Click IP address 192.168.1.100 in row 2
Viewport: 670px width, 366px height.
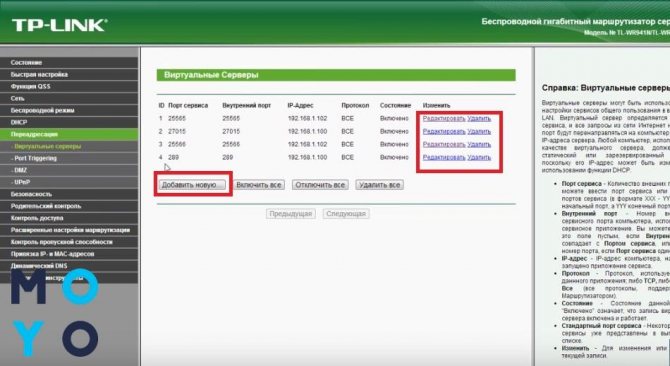pyautogui.click(x=307, y=132)
